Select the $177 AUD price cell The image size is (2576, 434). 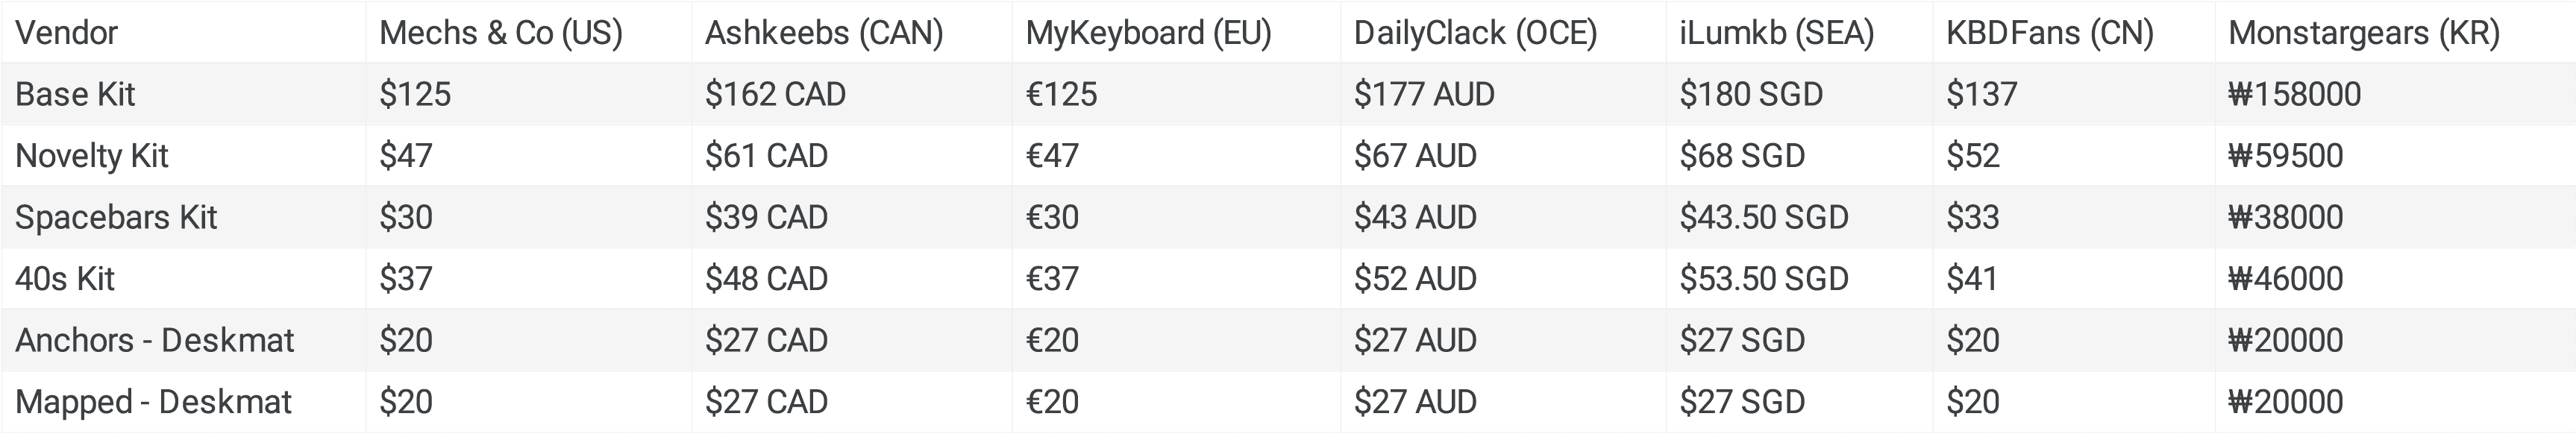(1424, 94)
